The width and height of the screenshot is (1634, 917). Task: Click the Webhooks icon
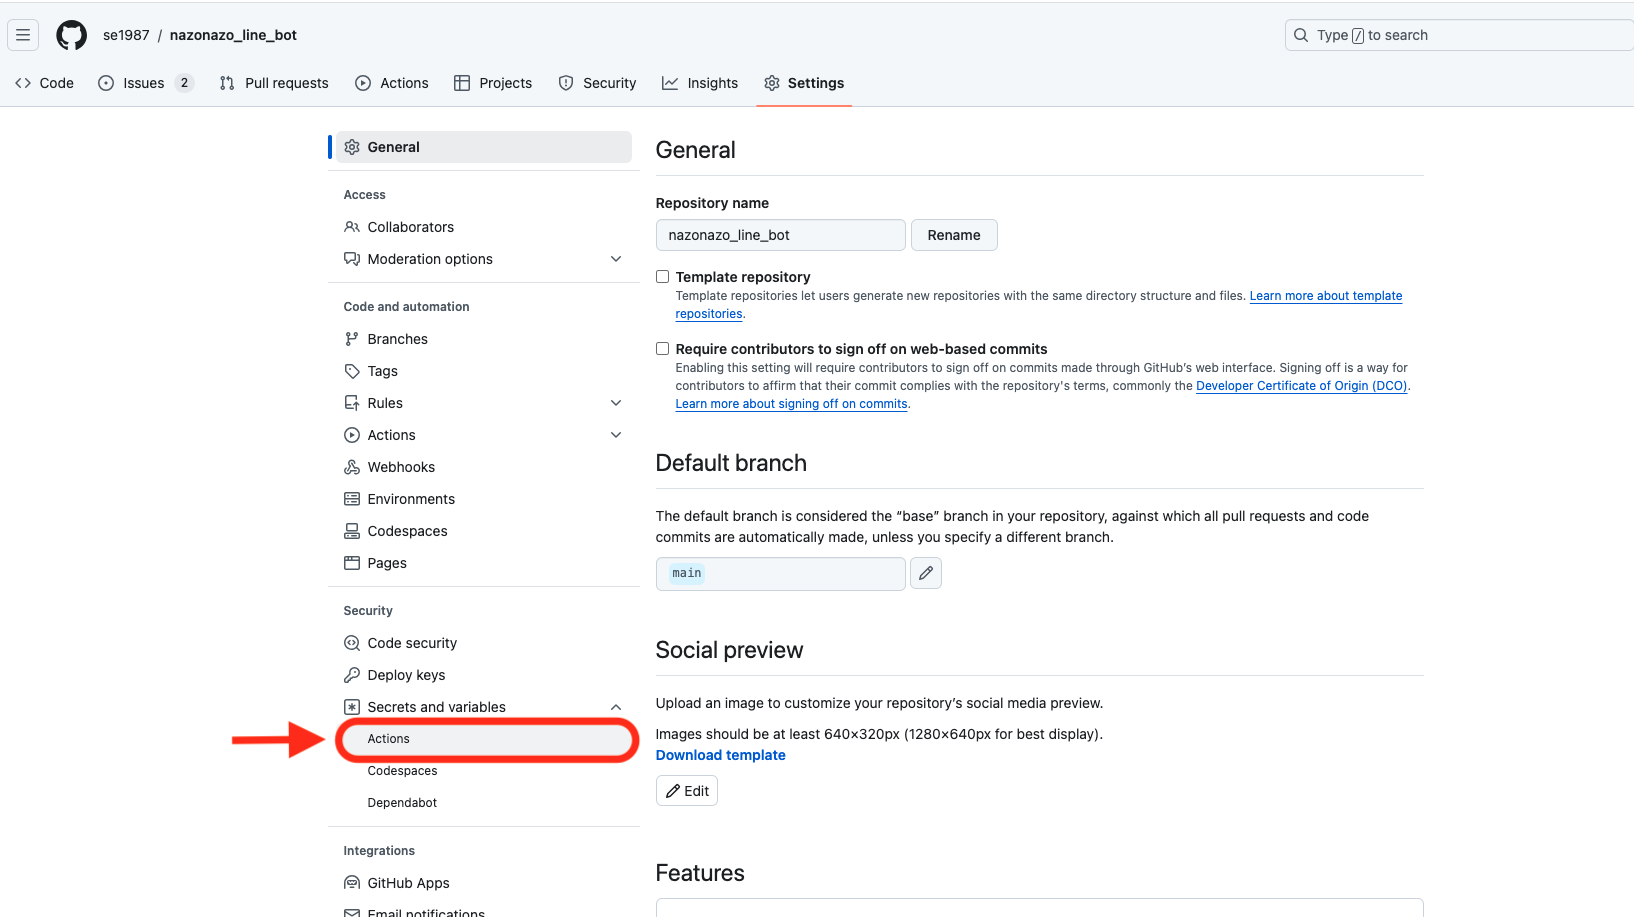(352, 467)
